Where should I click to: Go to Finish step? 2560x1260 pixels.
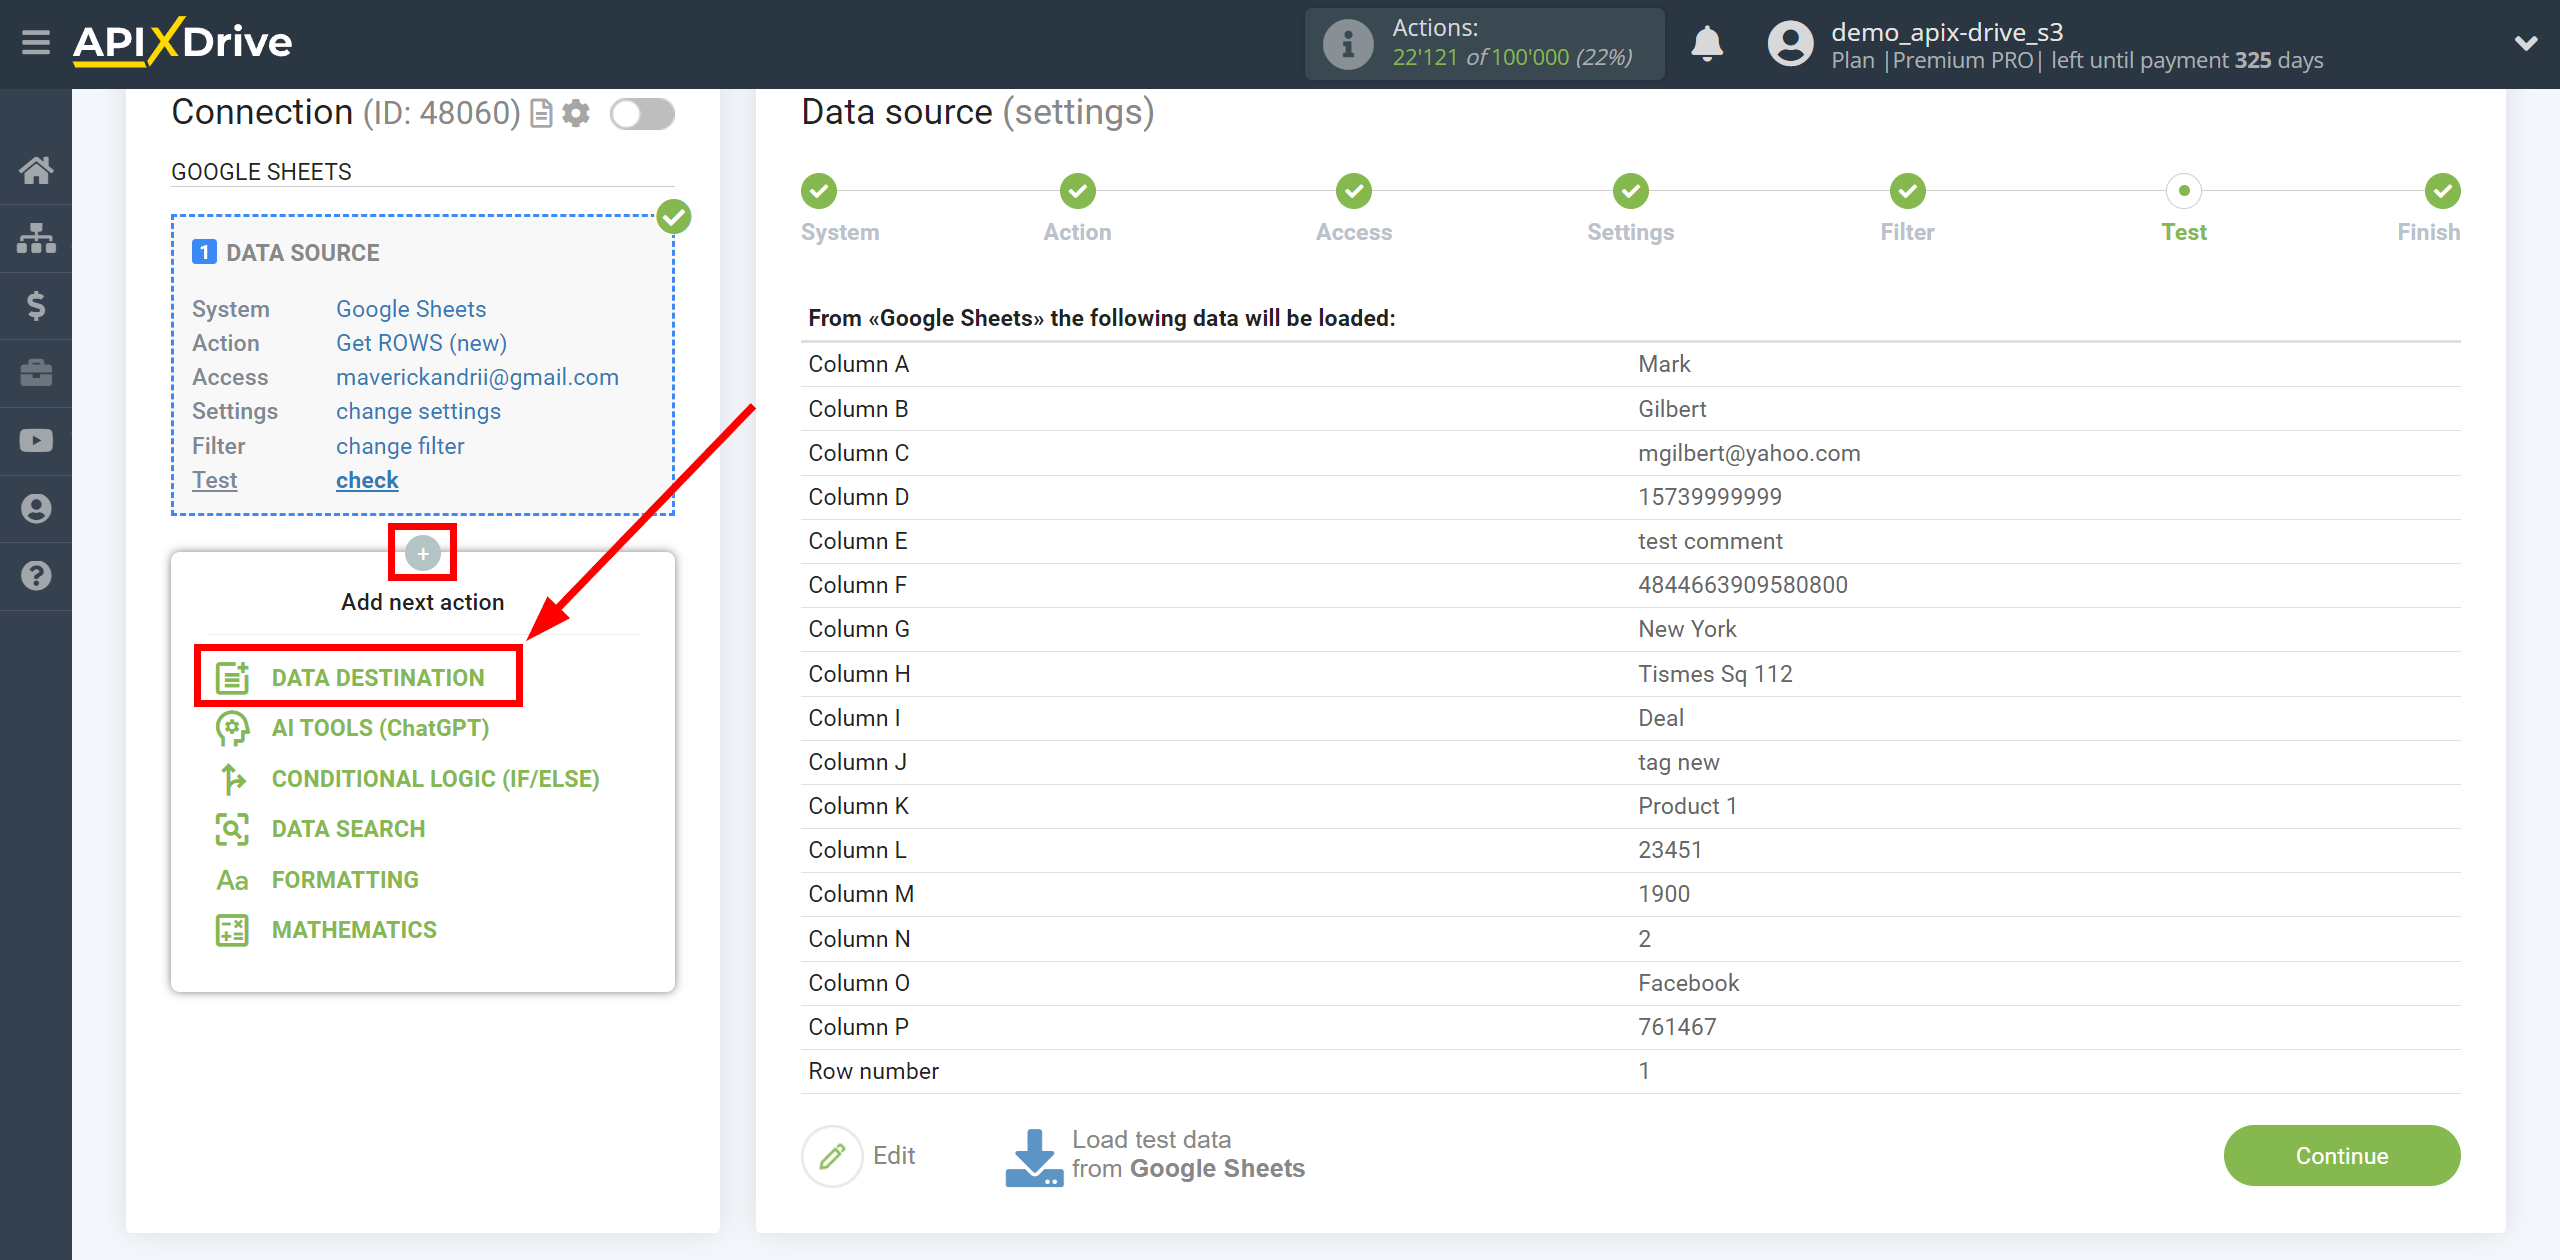(x=2442, y=191)
